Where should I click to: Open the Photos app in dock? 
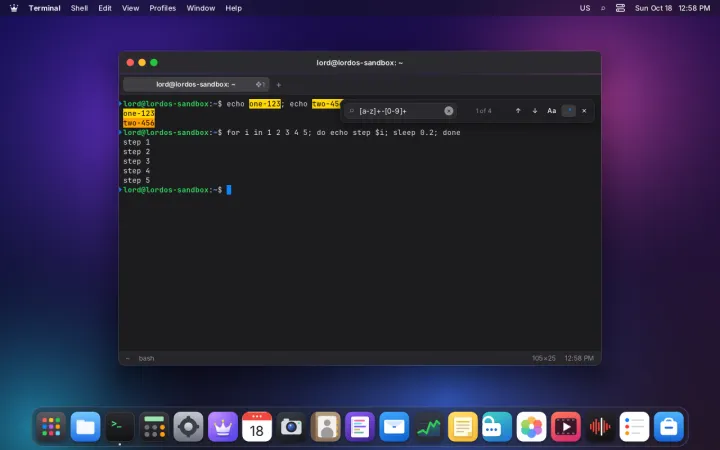531,427
